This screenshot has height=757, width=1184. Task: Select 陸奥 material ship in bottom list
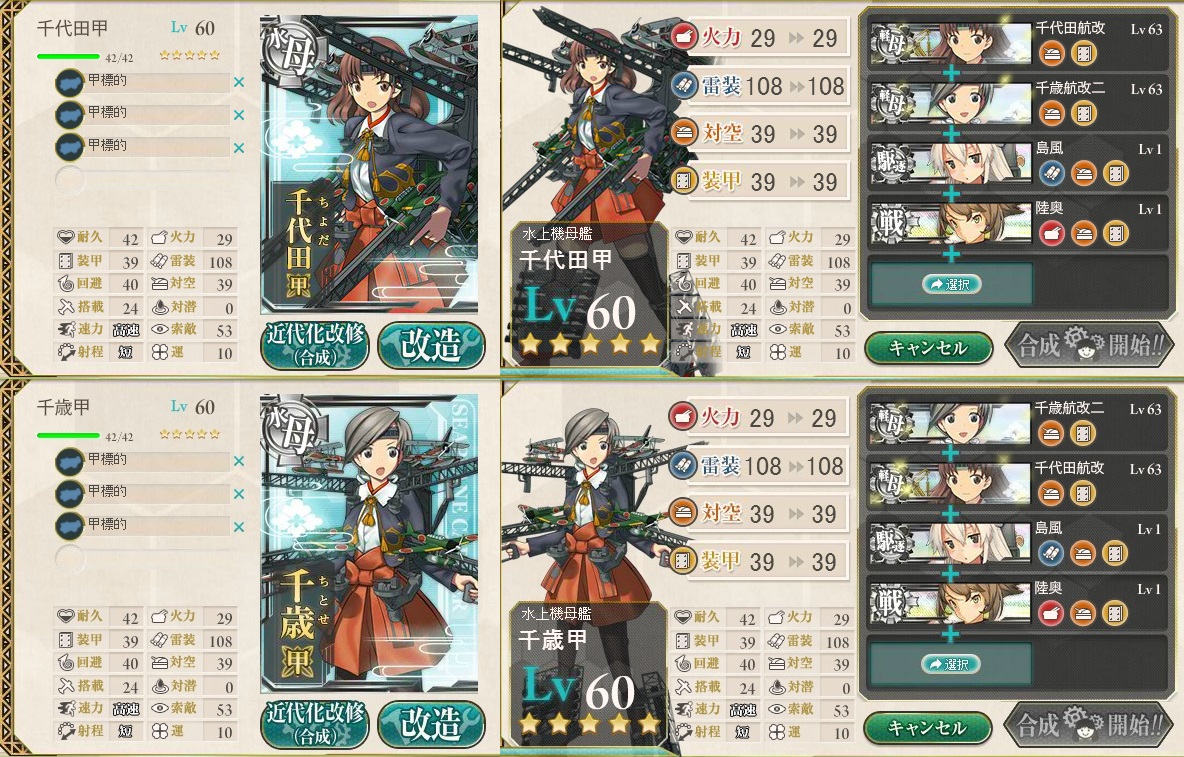click(x=950, y=602)
